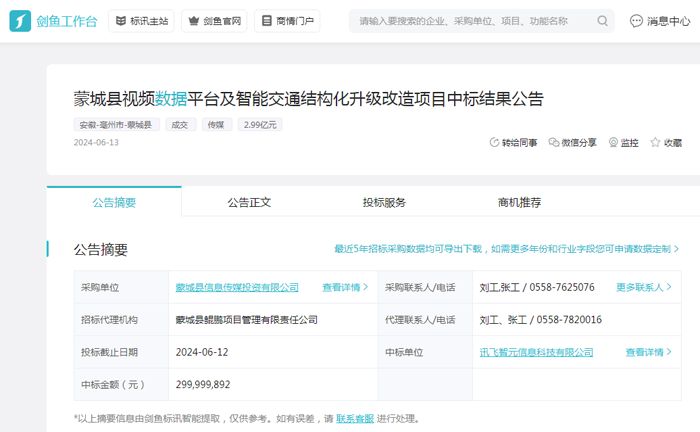Image resolution: width=700 pixels, height=432 pixels.
Task: Click the 剑鱼工作台 logo icon
Action: tap(20, 21)
